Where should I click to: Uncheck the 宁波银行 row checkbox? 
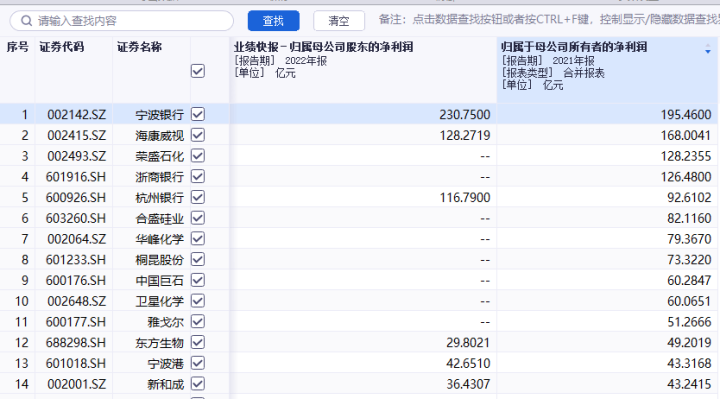point(198,114)
